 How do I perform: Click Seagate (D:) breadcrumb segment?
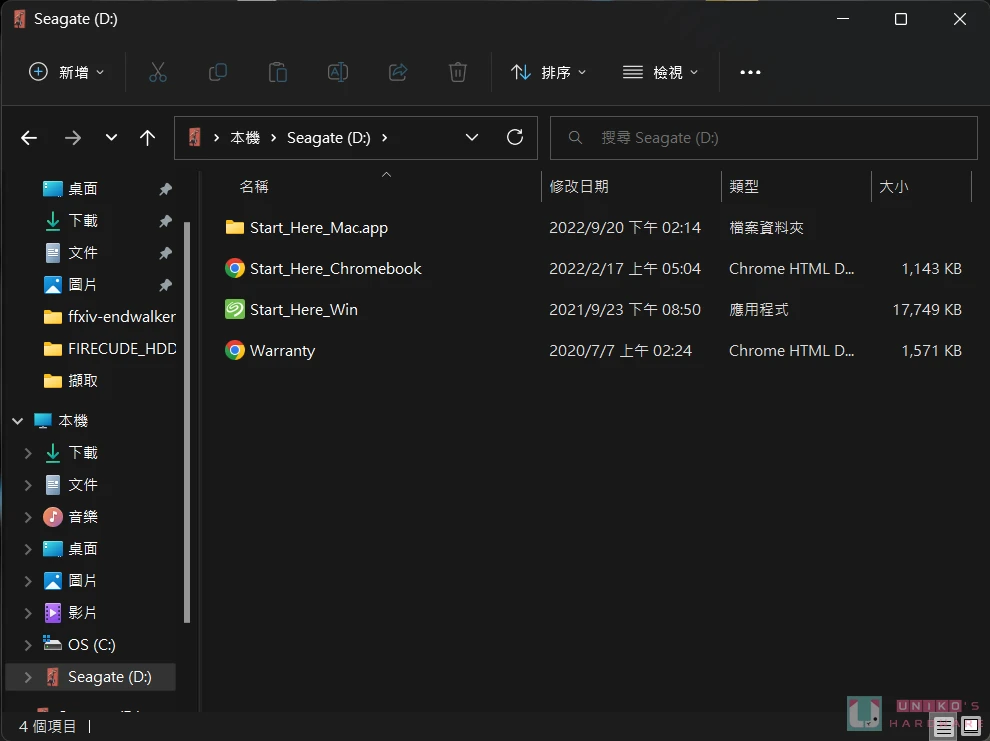328,138
